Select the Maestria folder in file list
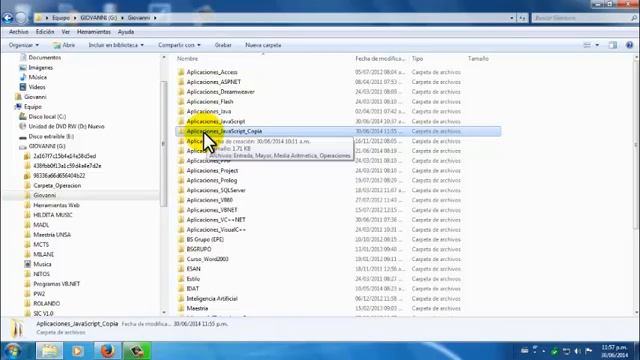This screenshot has height=360, width=640. click(197, 309)
